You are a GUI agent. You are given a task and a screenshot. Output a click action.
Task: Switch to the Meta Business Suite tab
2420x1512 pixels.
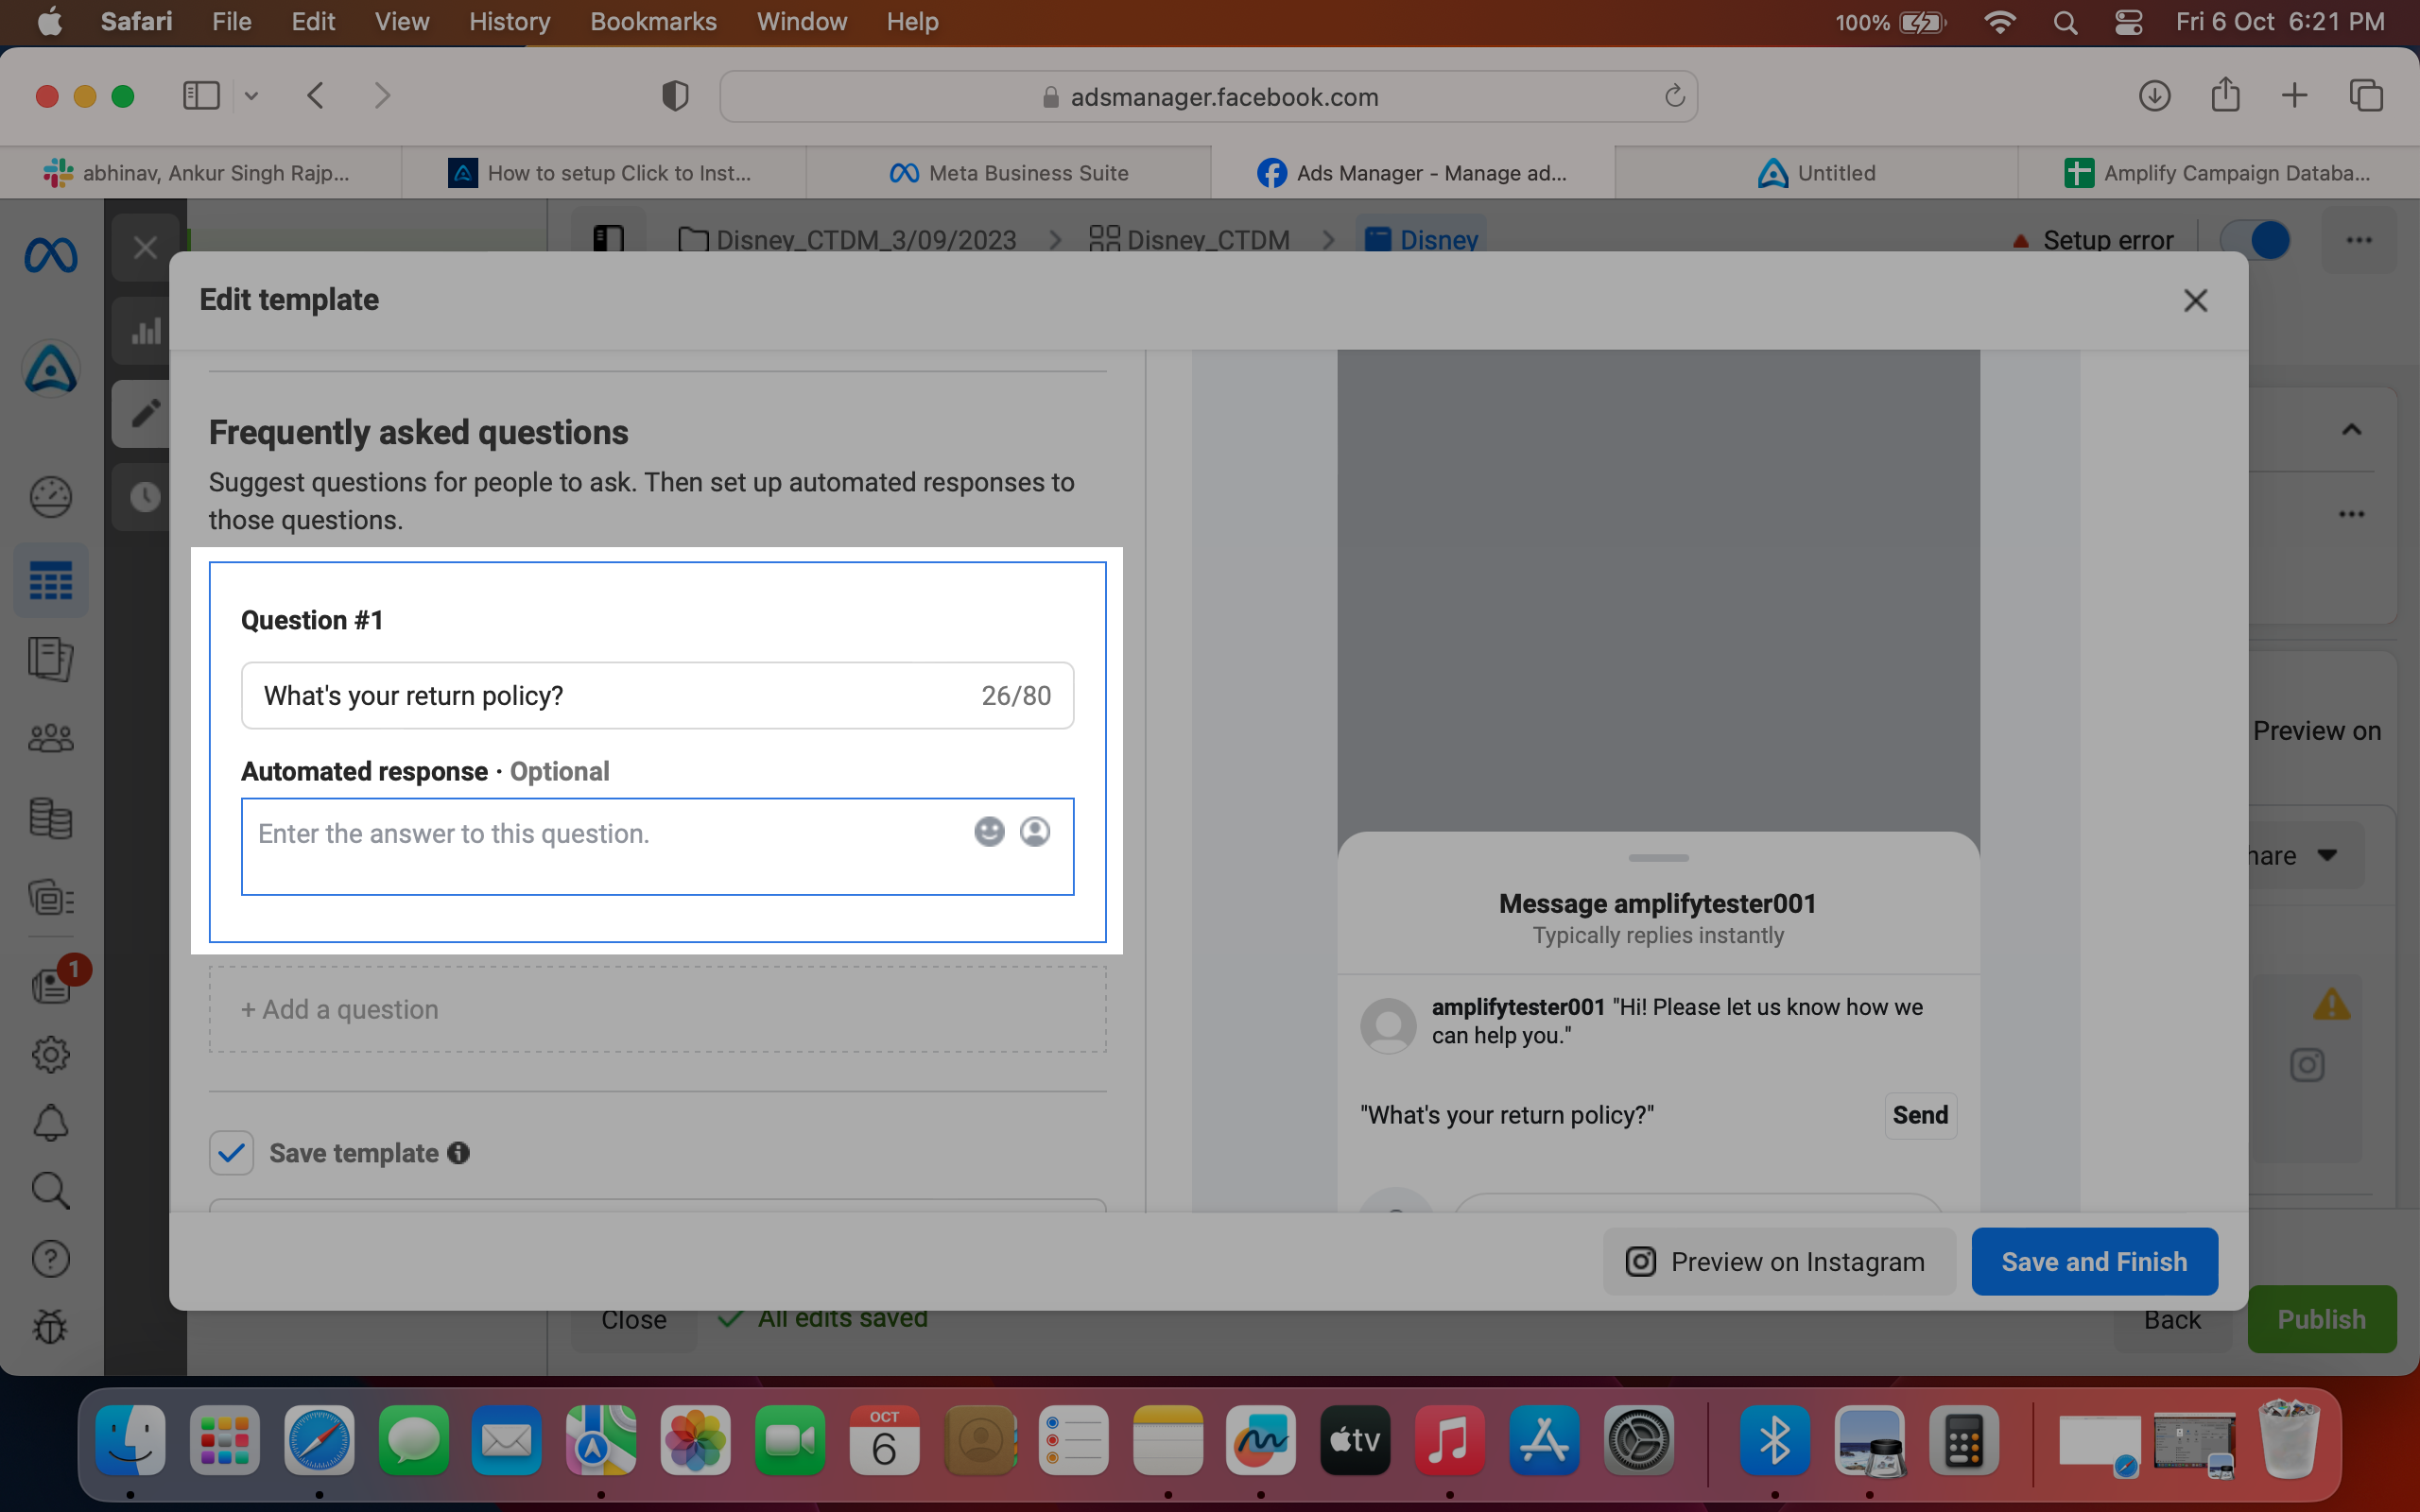[1009, 173]
